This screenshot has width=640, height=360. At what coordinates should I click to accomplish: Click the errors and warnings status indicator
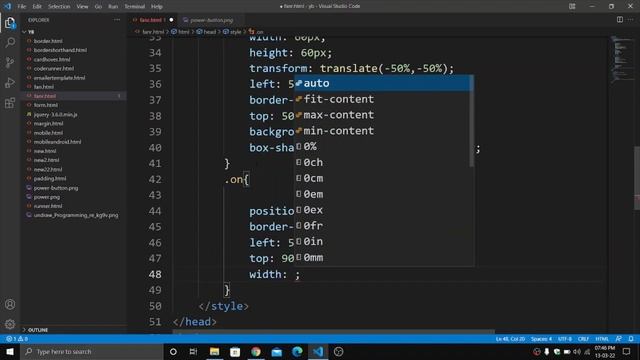[x=17, y=339]
